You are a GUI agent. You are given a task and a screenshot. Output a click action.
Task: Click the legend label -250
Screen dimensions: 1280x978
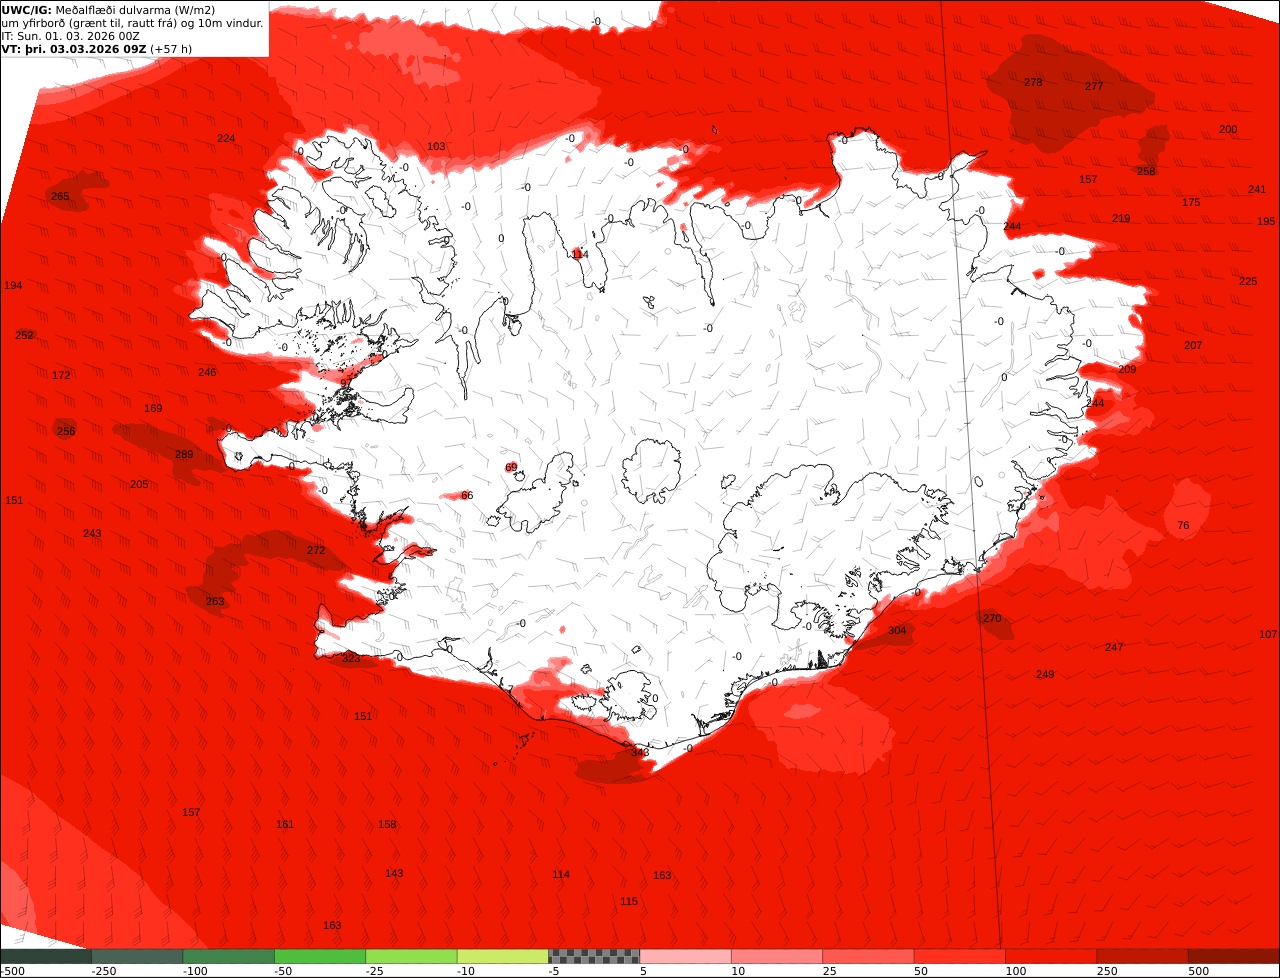[104, 971]
